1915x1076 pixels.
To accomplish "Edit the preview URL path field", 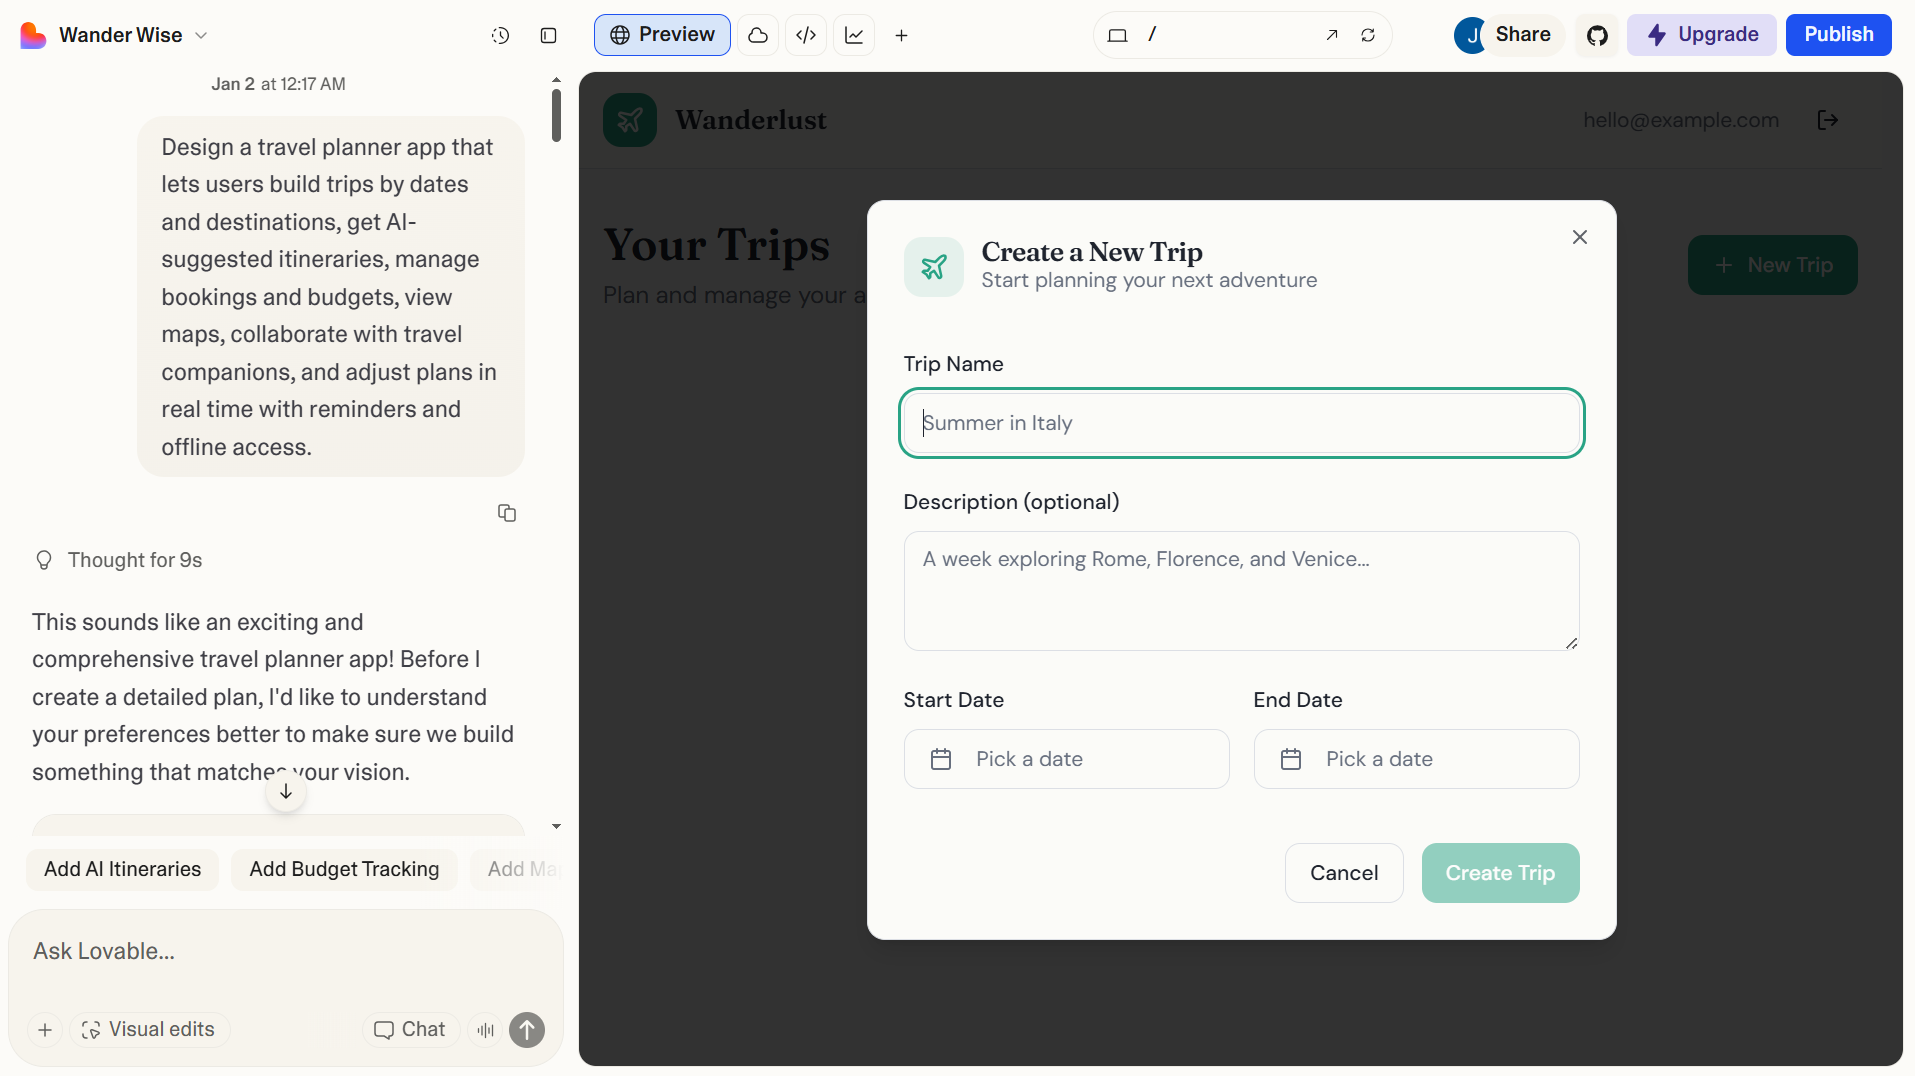I will 1229,35.
